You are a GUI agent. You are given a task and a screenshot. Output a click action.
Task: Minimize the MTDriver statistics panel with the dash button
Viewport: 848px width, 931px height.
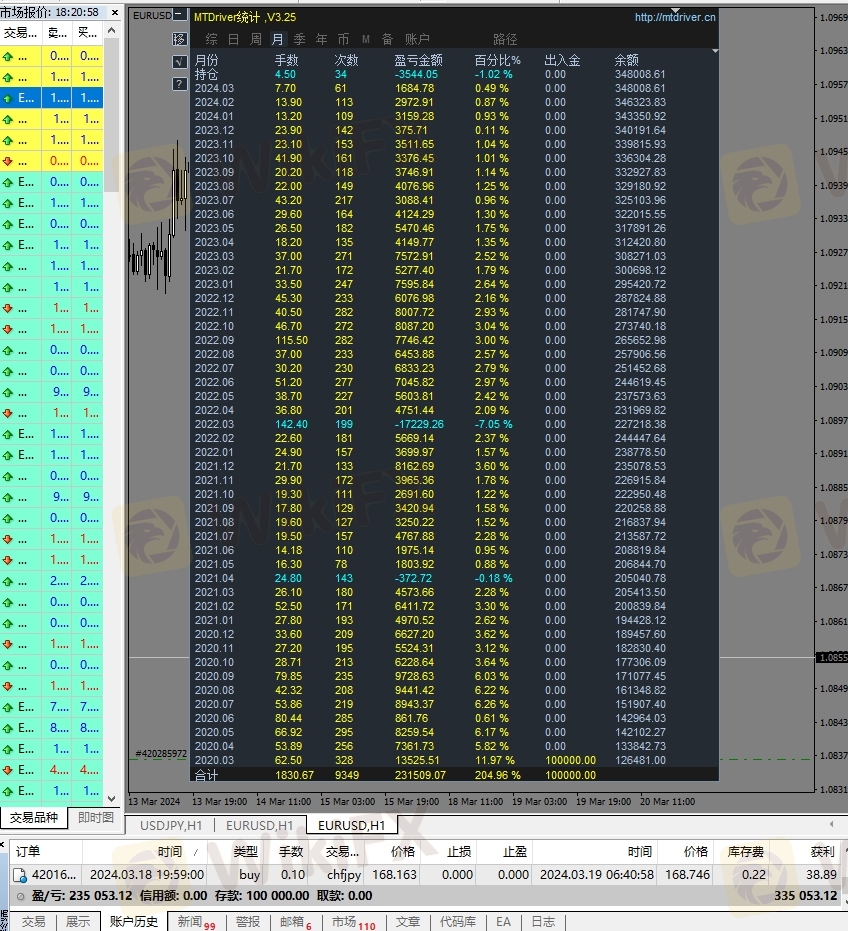coord(180,15)
